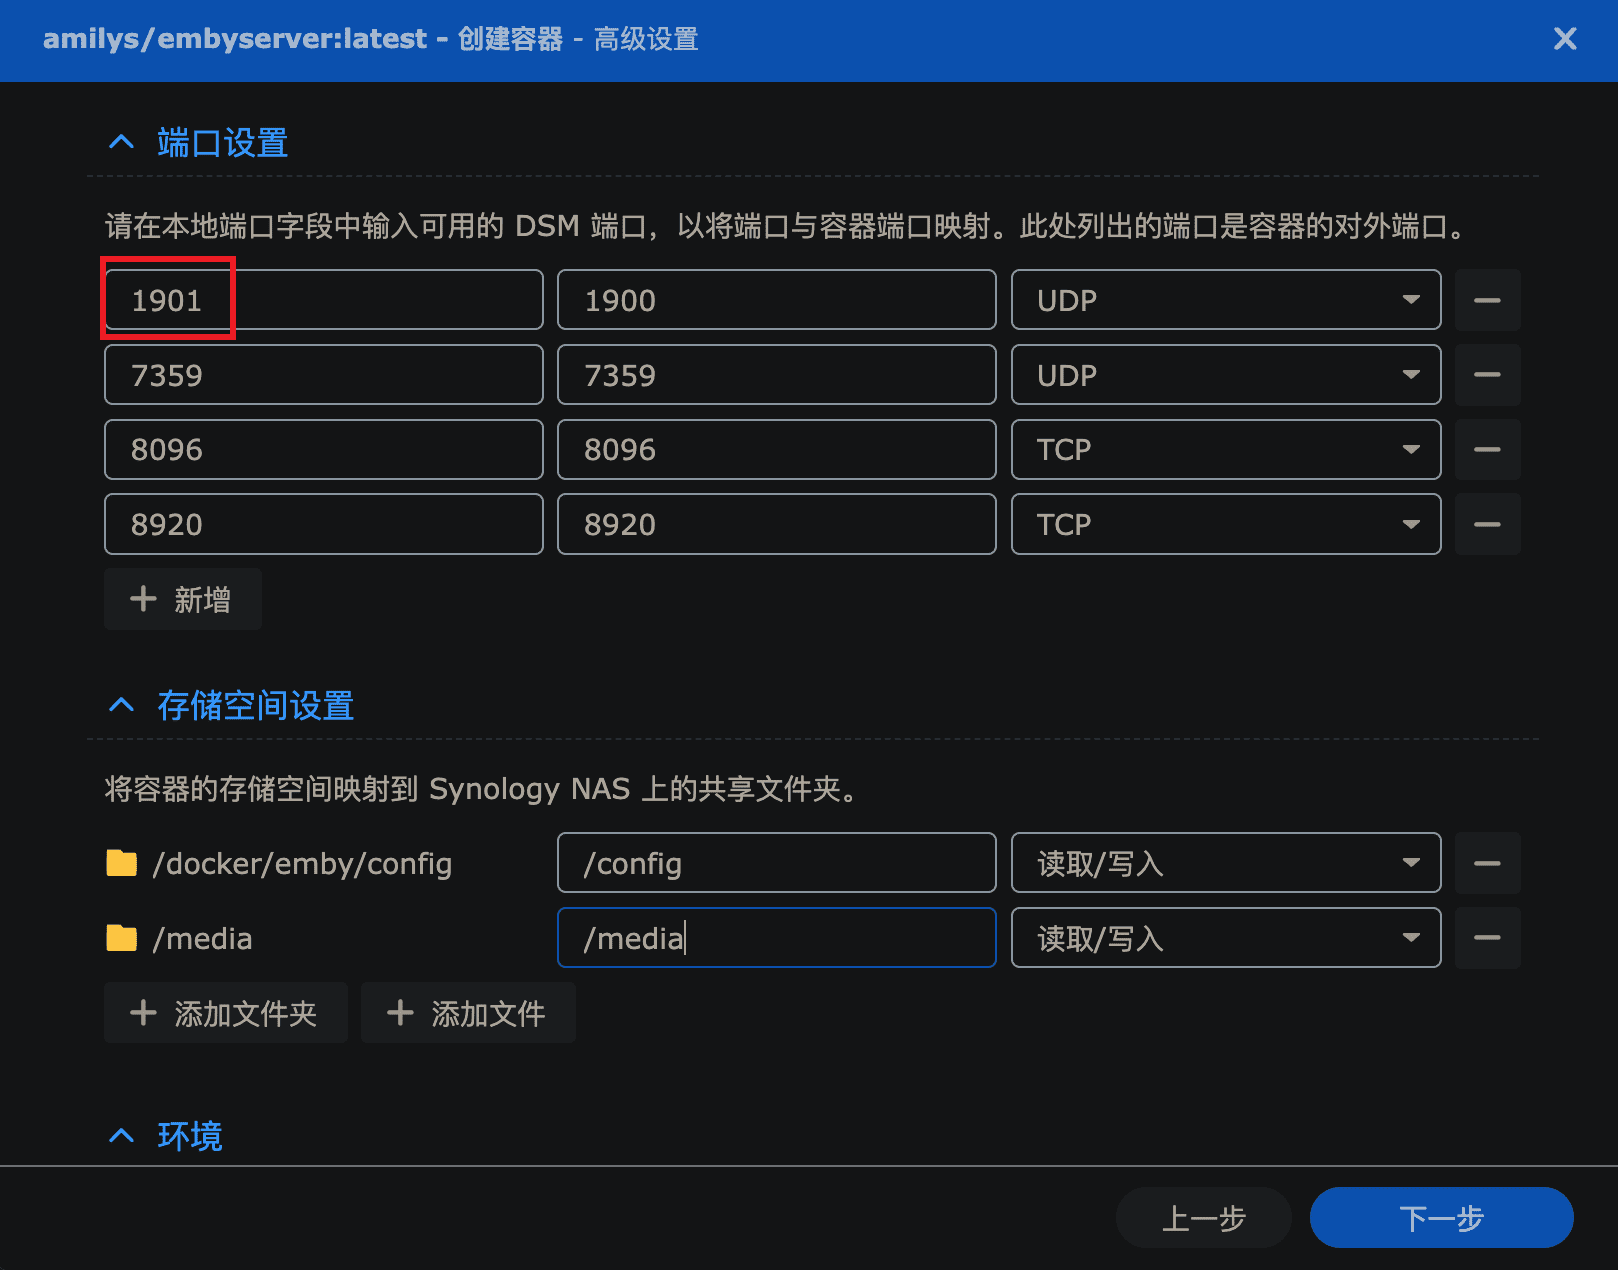Screen dimensions: 1618x1270
Task: Collapse the 端口设置 section
Action: pyautogui.click(x=121, y=143)
